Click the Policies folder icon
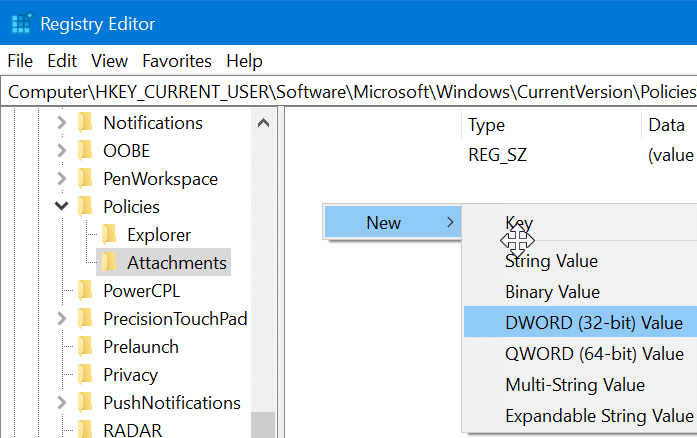 coord(85,206)
